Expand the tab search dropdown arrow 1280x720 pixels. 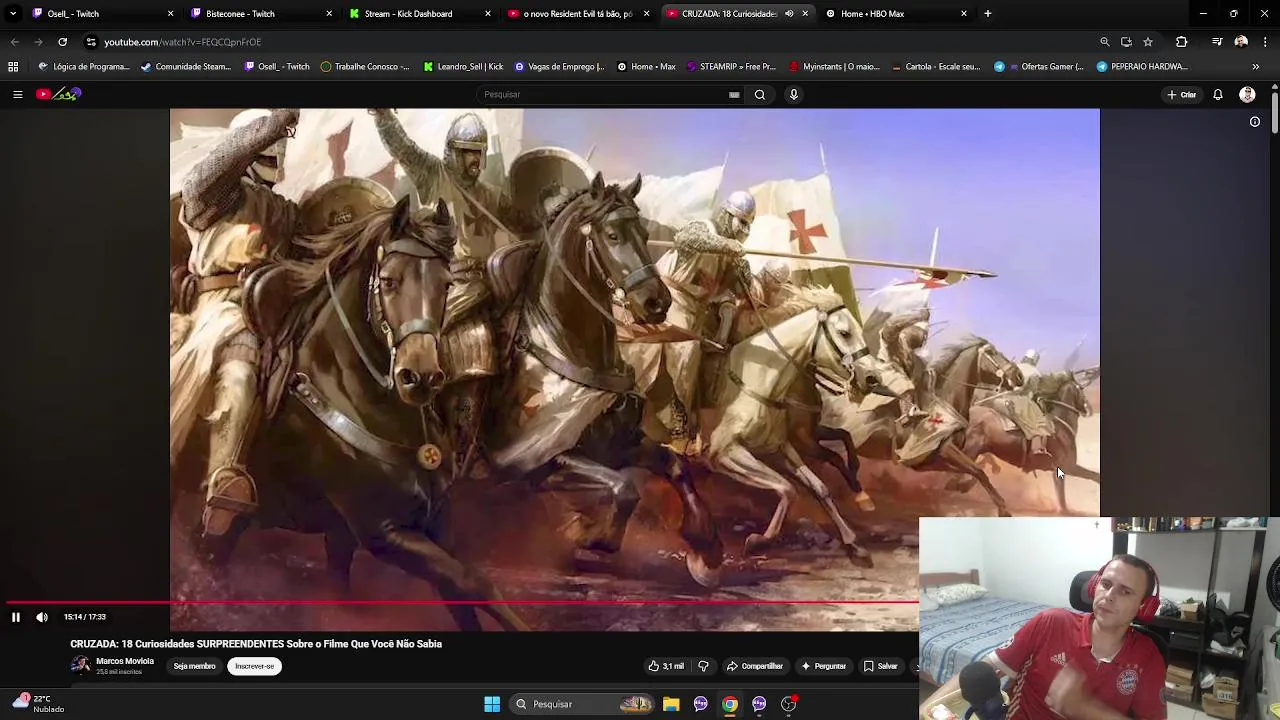tap(12, 14)
